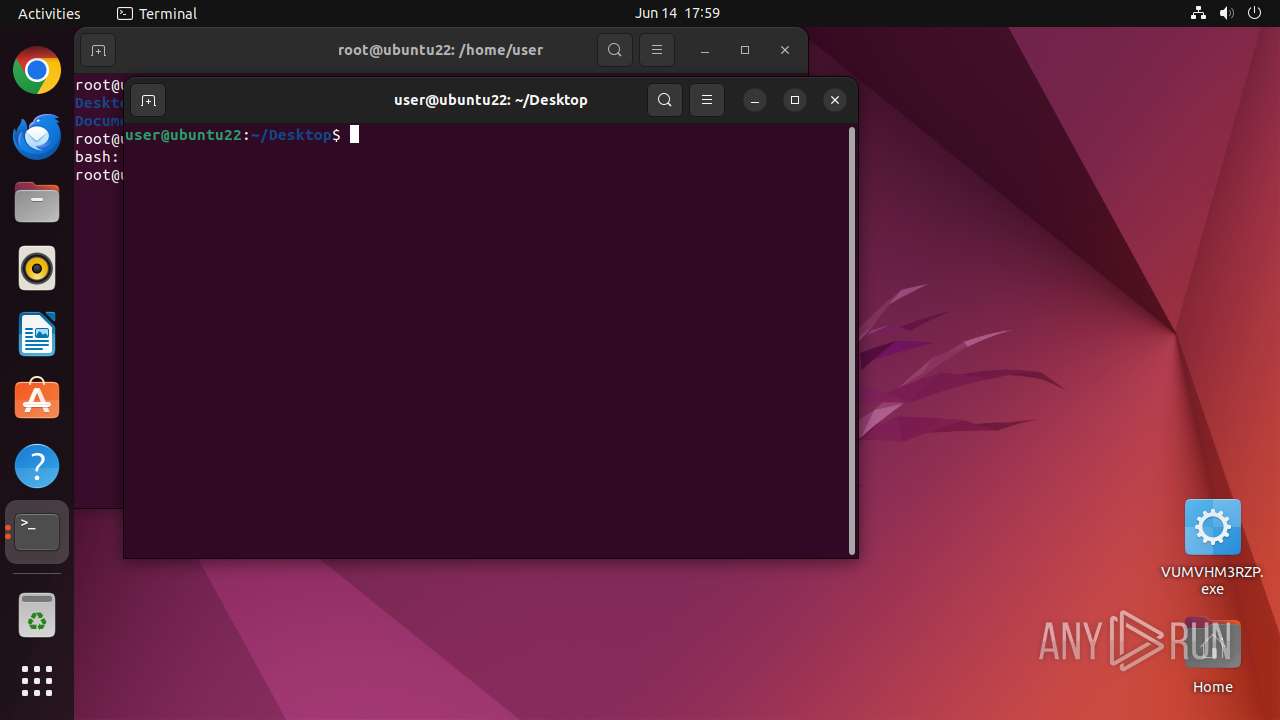Launch Thunderbird mail from the dock
This screenshot has width=1280, height=720.
click(37, 137)
